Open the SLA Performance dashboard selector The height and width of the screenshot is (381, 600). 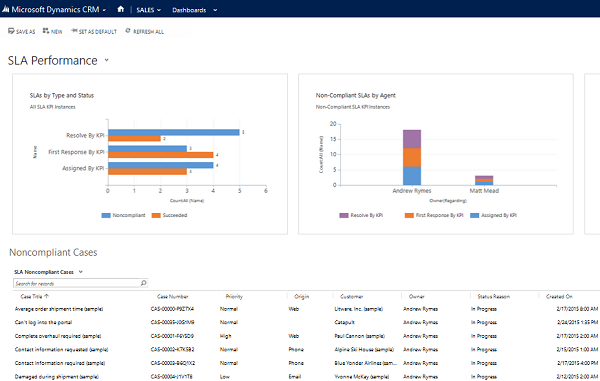[106, 60]
